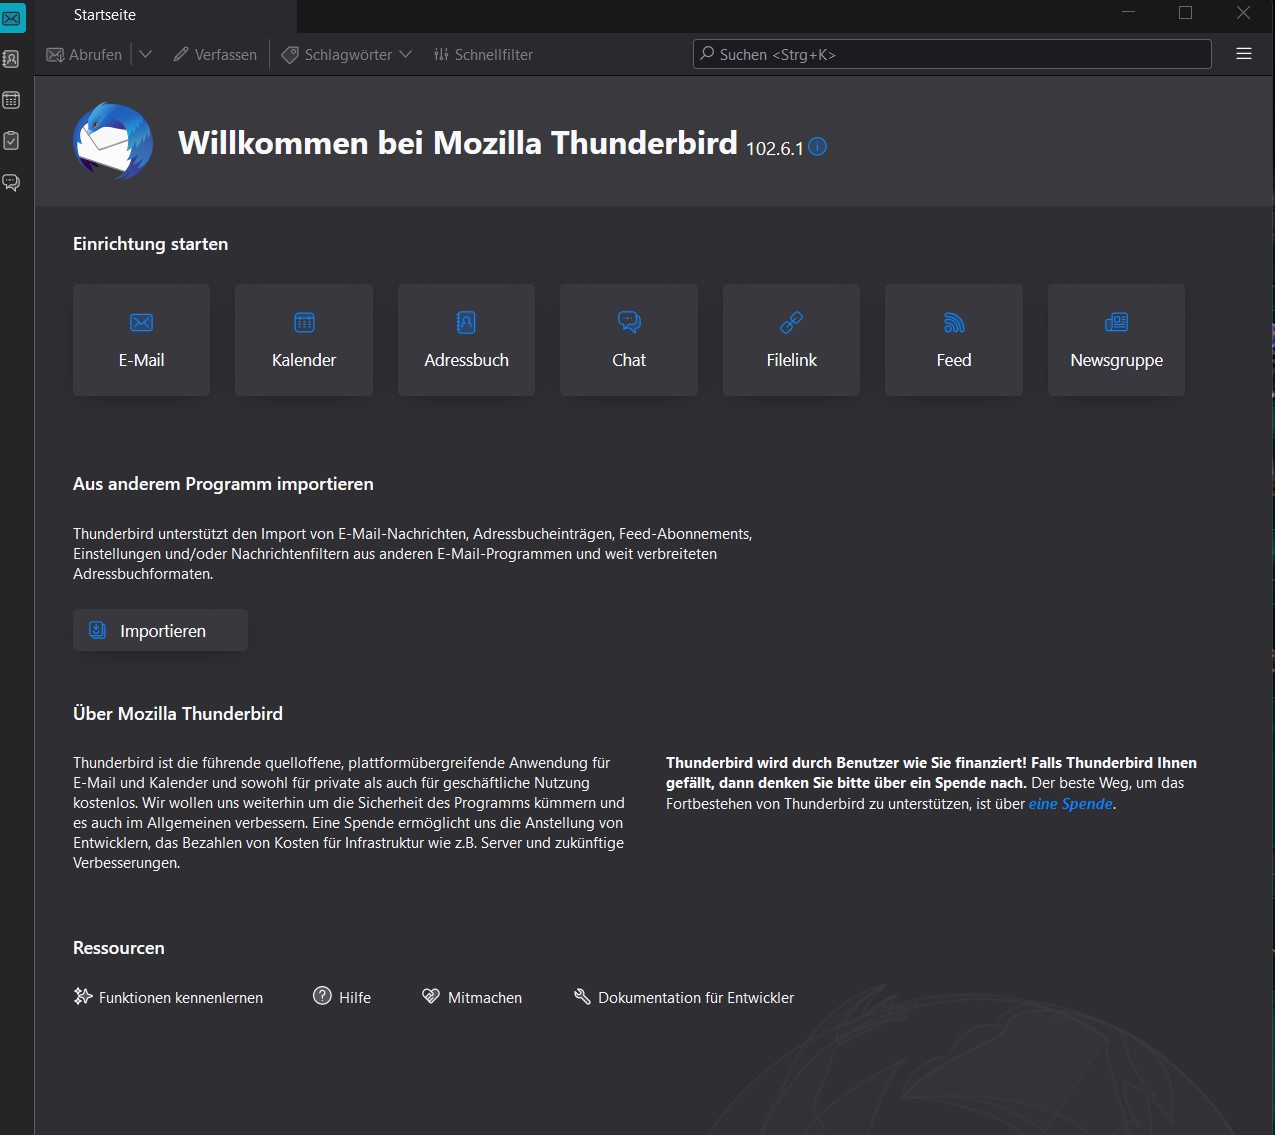The height and width of the screenshot is (1135, 1275).
Task: Minimize the Thunderbird window
Action: pos(1129,13)
